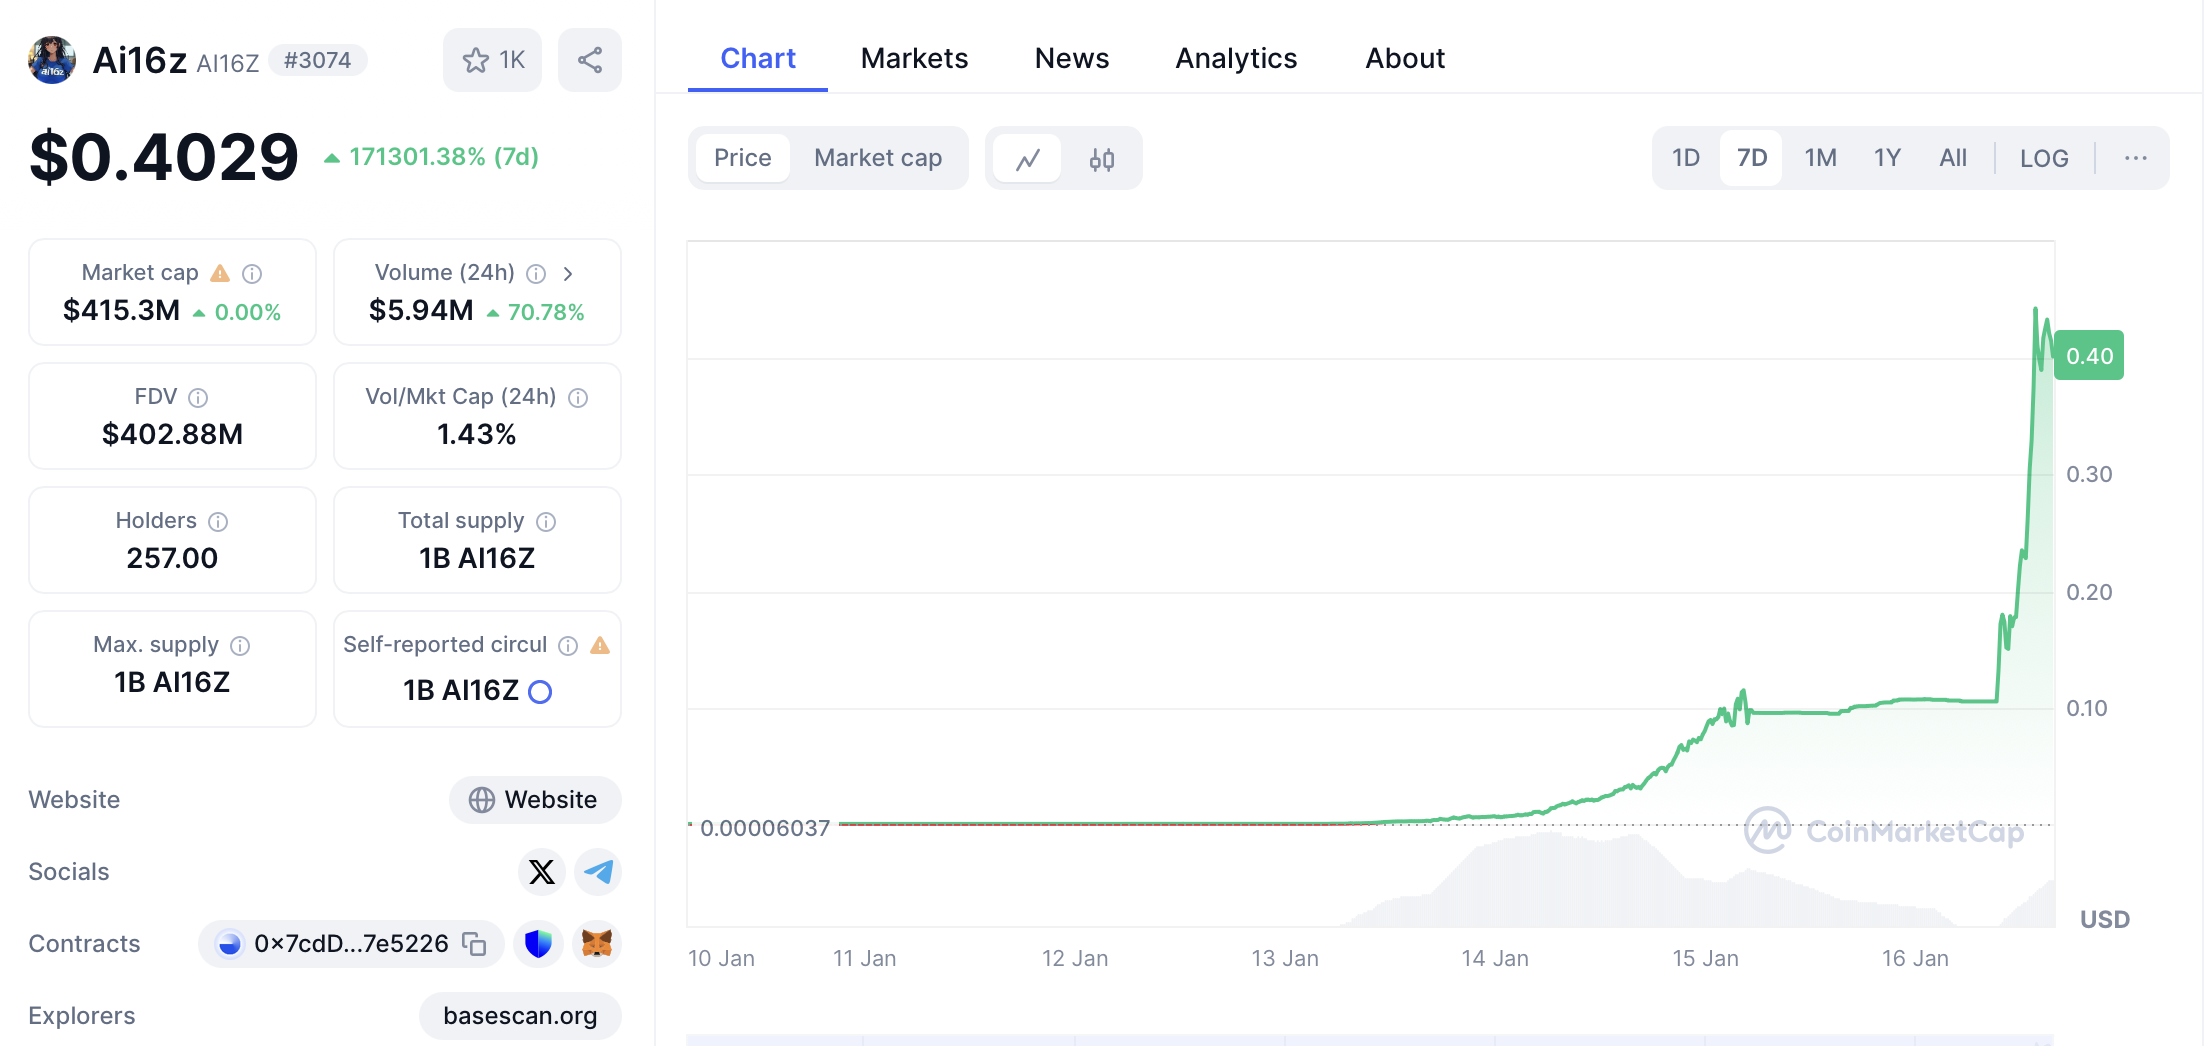Screen dimensions: 2204x1046
Task: Switch to the News tab
Action: pyautogui.click(x=1072, y=58)
